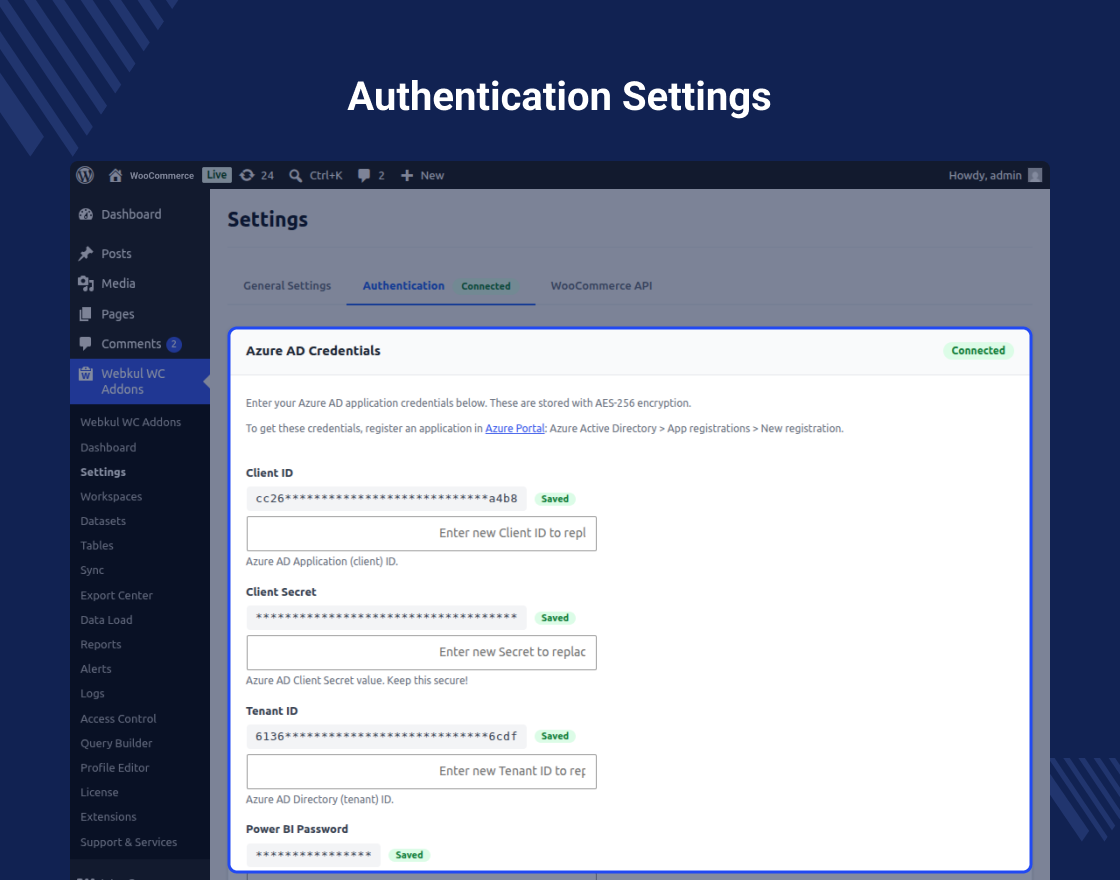
Task: Switch to General Settings tab
Action: point(287,286)
